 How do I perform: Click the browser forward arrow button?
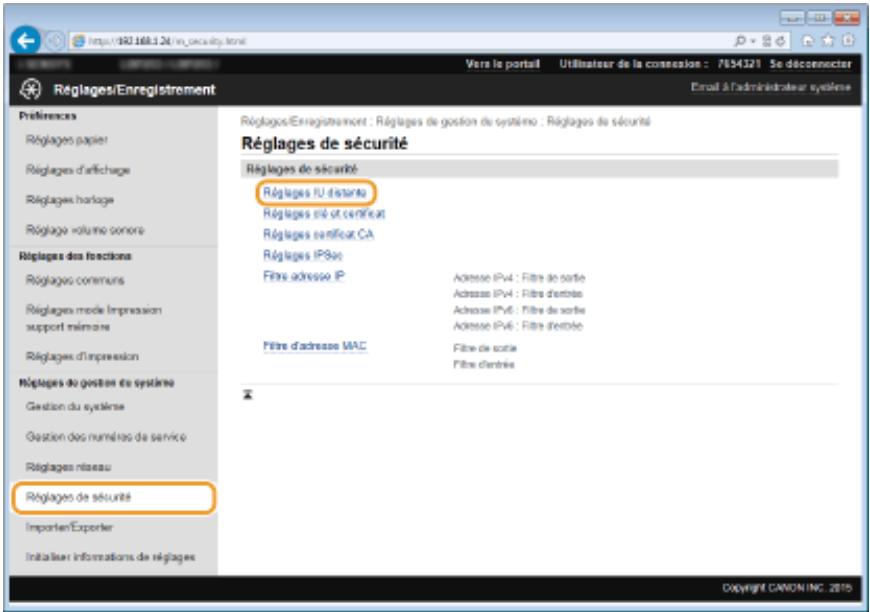tap(54, 41)
